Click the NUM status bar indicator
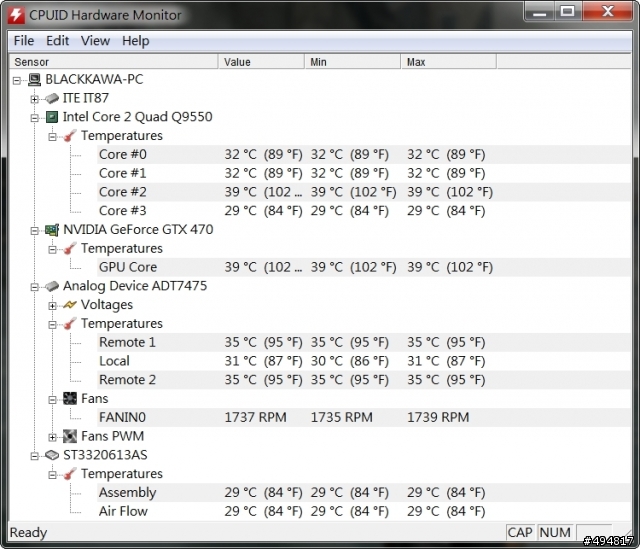The width and height of the screenshot is (640, 549). pos(555,533)
